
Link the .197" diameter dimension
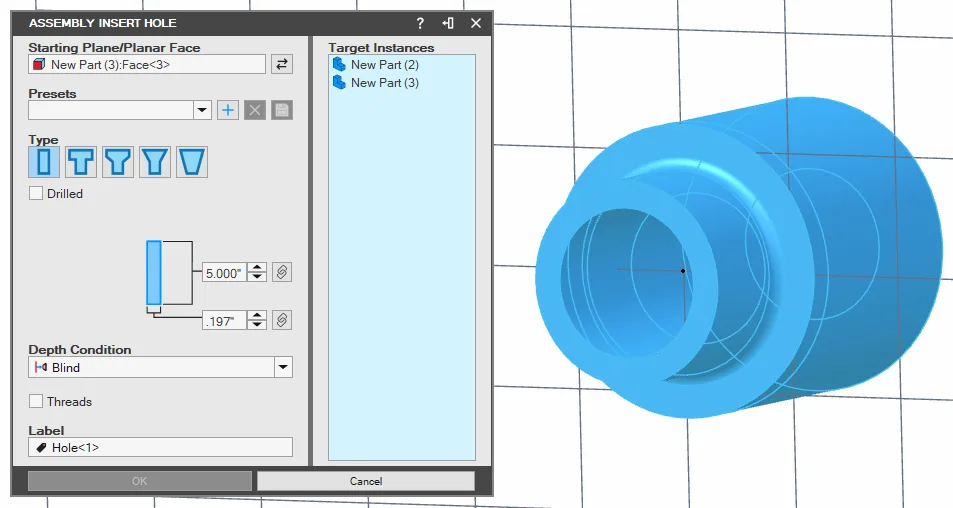[x=281, y=320]
